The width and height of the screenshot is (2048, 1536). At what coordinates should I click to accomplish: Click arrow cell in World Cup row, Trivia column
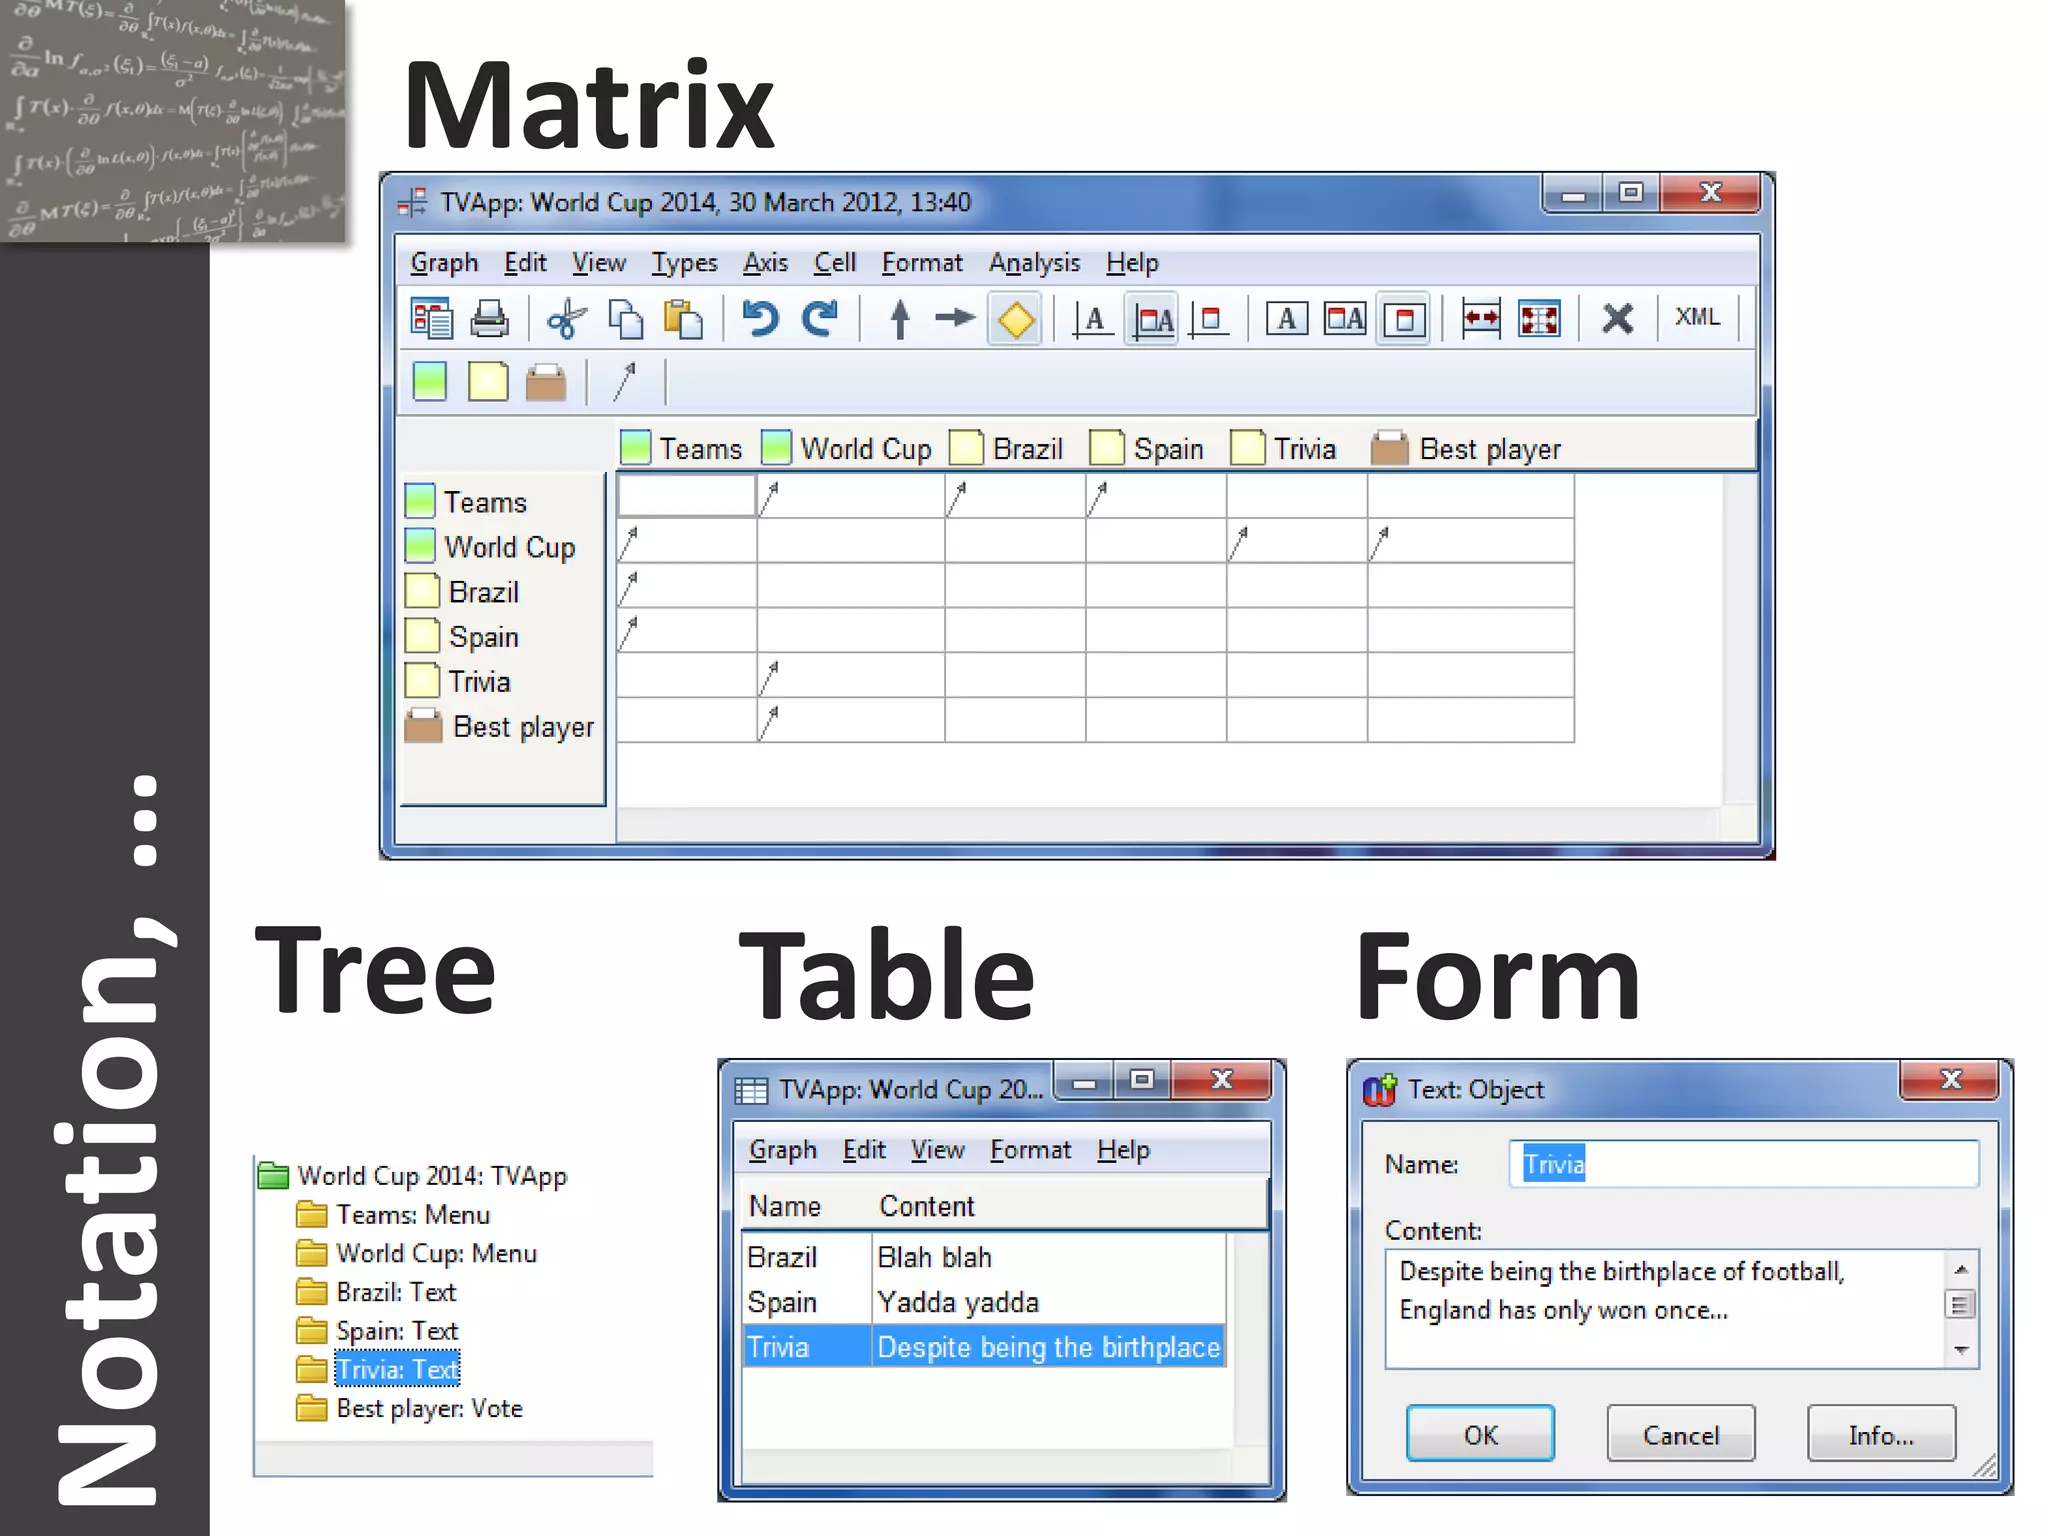(x=1296, y=541)
